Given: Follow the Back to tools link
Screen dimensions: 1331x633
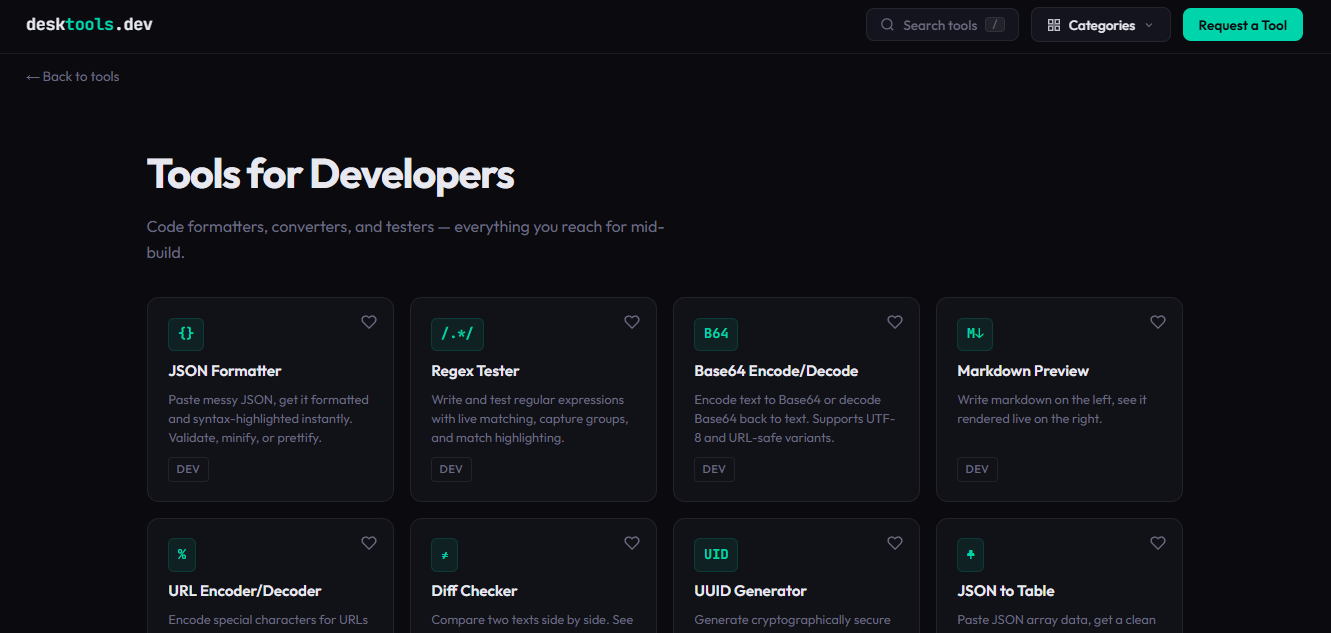Looking at the screenshot, I should click(72, 76).
